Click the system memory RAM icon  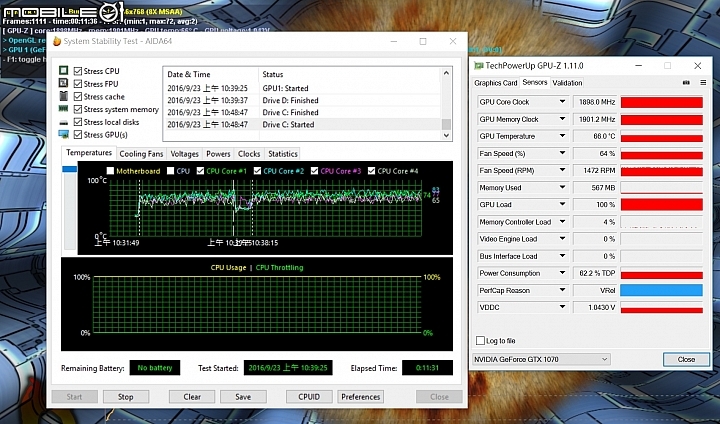tap(63, 109)
